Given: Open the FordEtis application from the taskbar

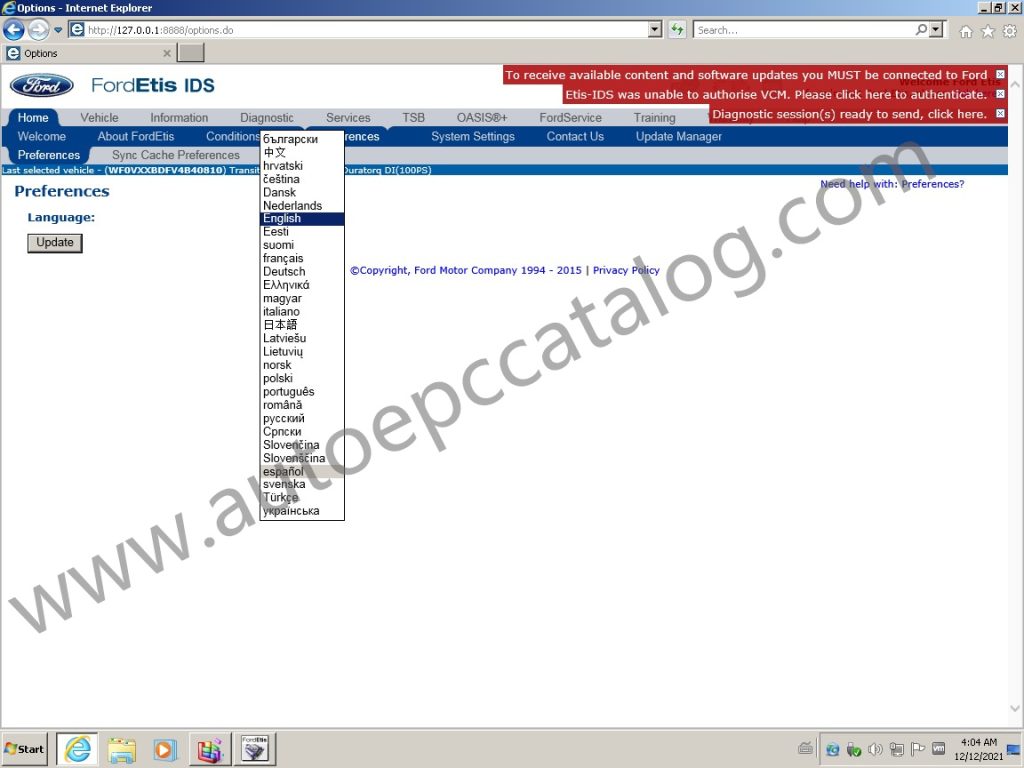Looking at the screenshot, I should [x=254, y=748].
